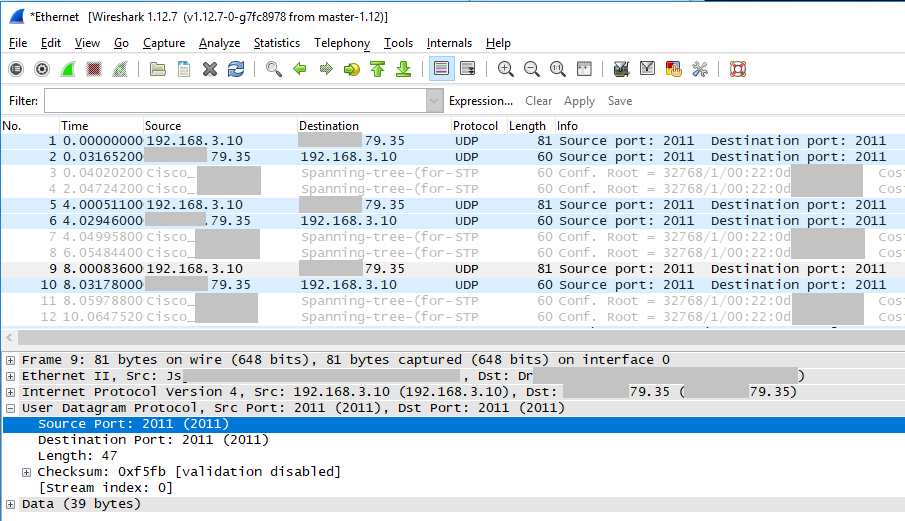Open preferences tools icon
The height and width of the screenshot is (521, 905).
[x=700, y=69]
